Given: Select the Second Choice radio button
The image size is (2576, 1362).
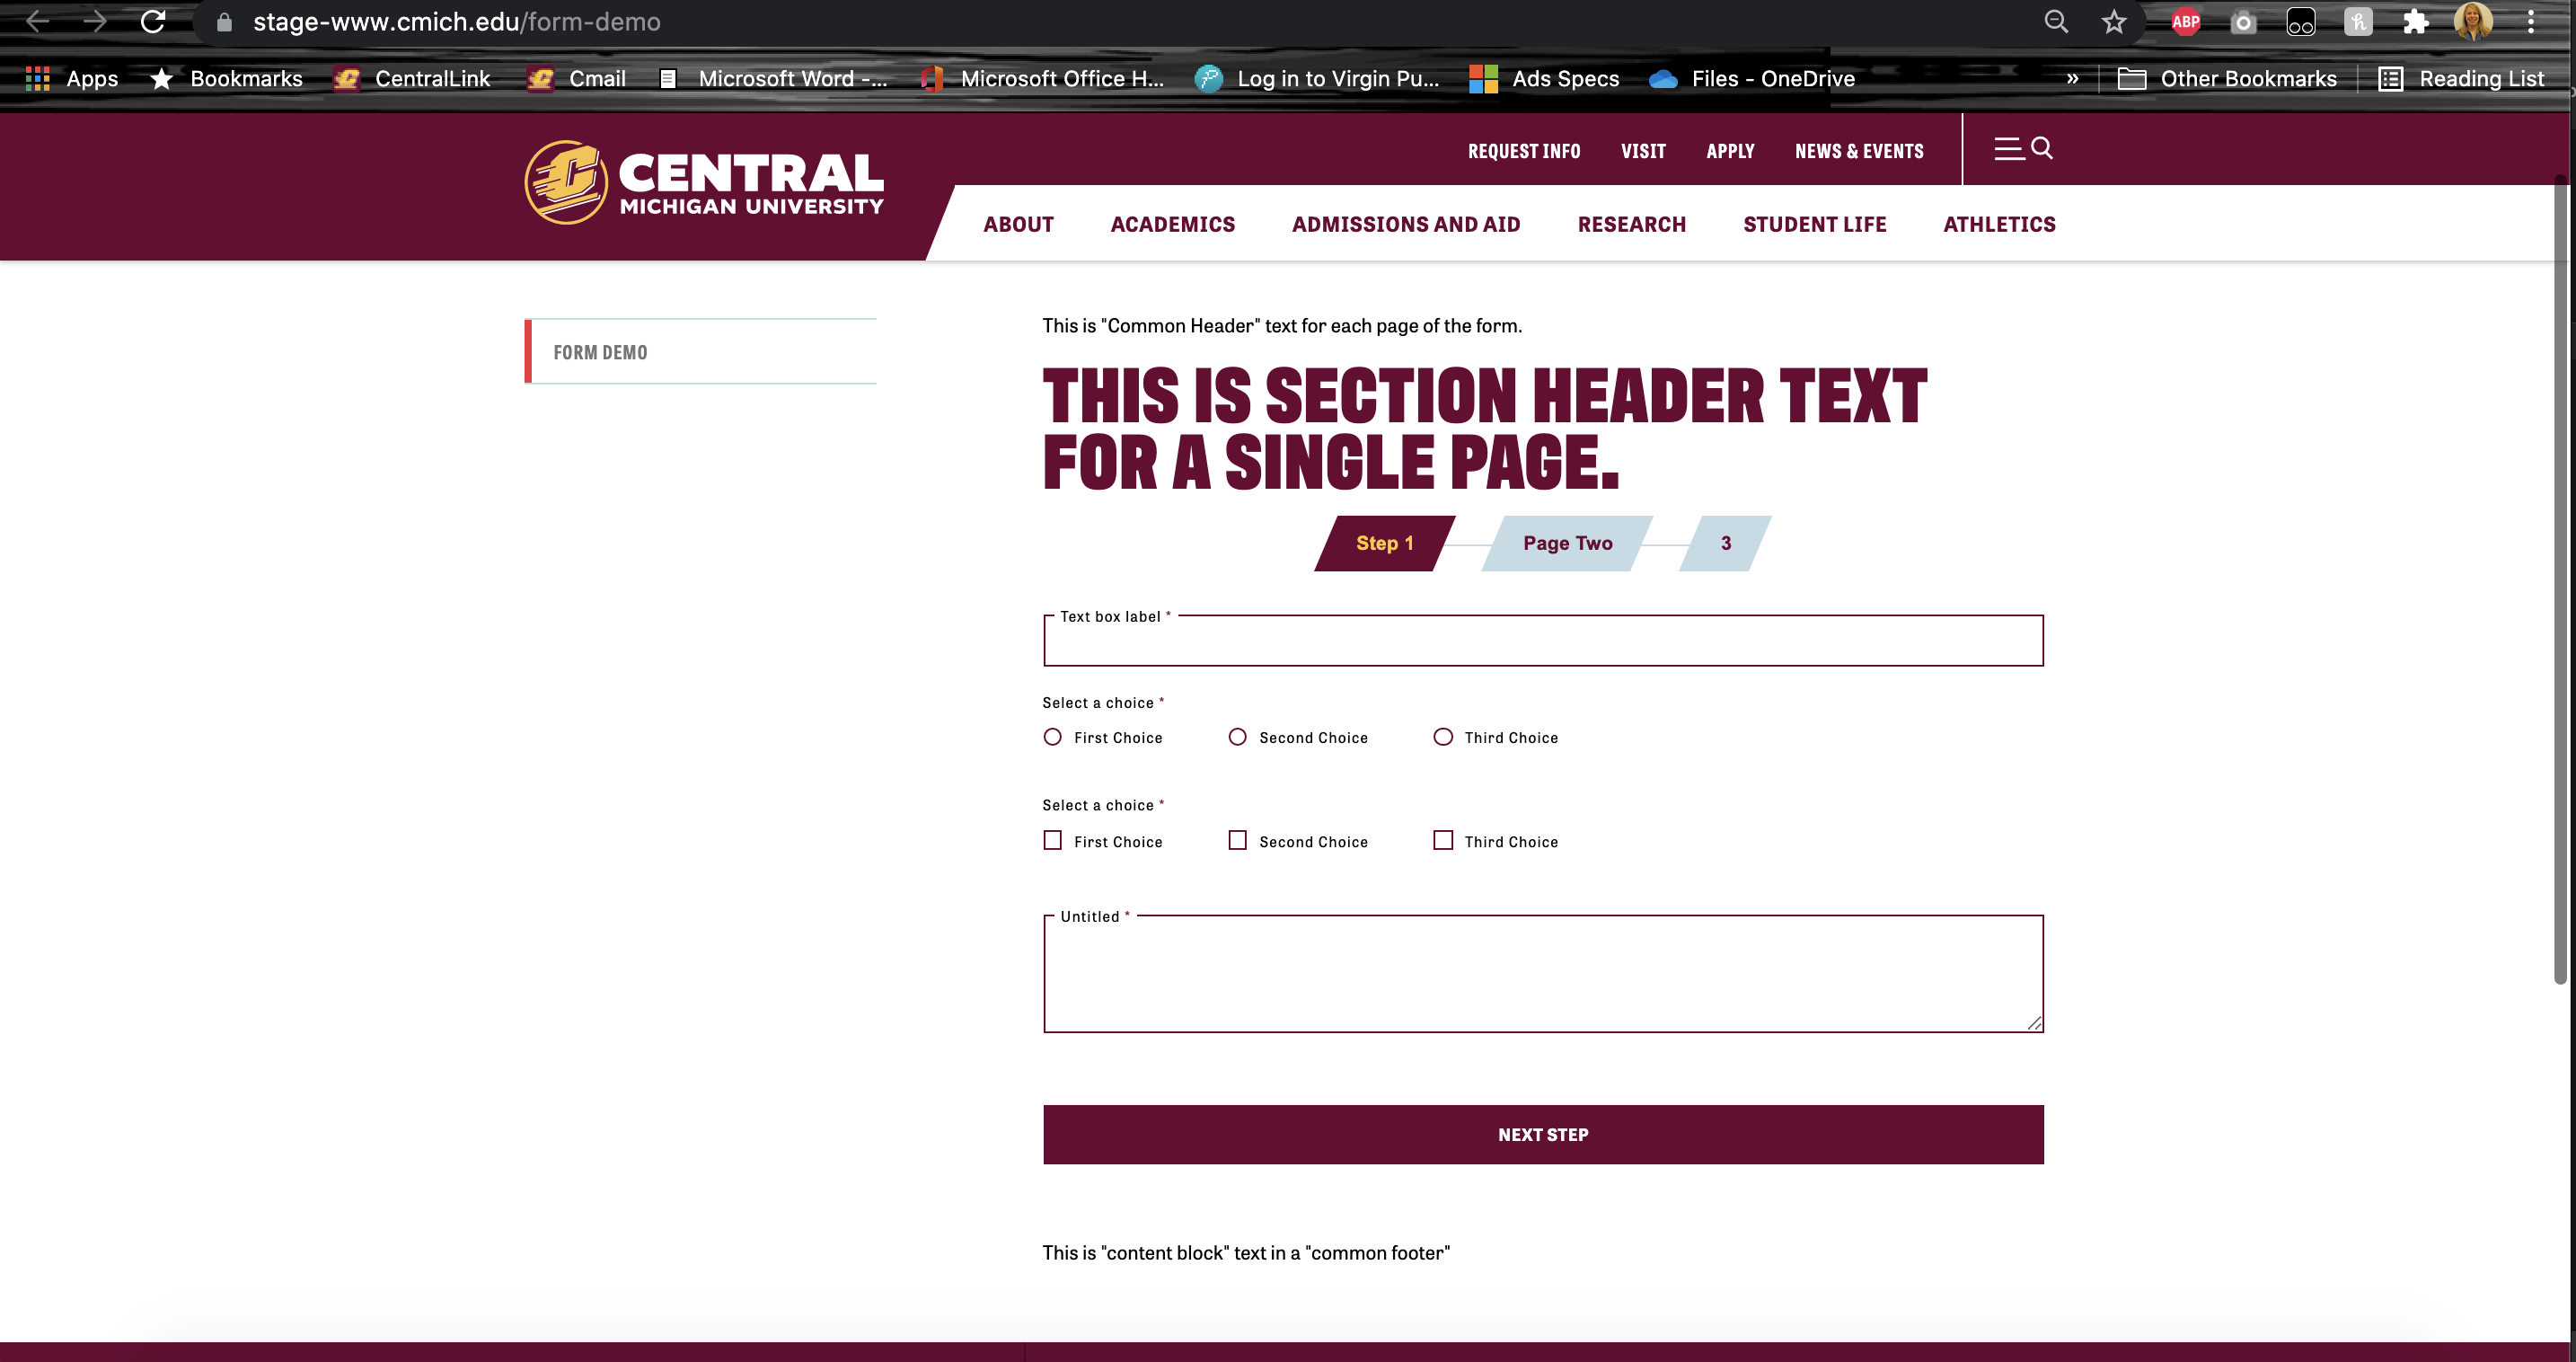Looking at the screenshot, I should [x=1237, y=737].
